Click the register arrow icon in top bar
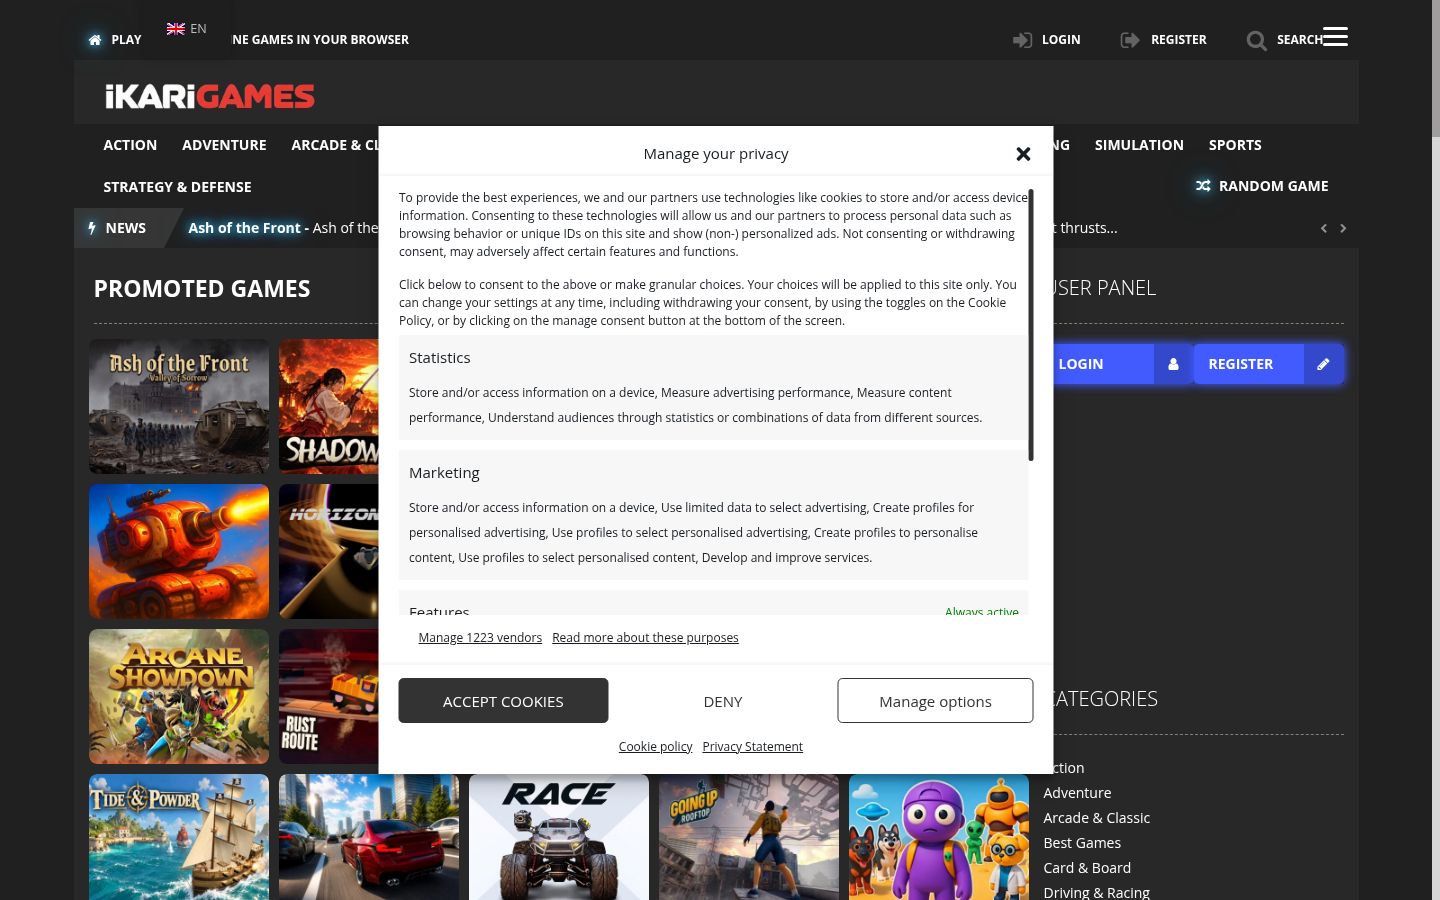 1130,40
